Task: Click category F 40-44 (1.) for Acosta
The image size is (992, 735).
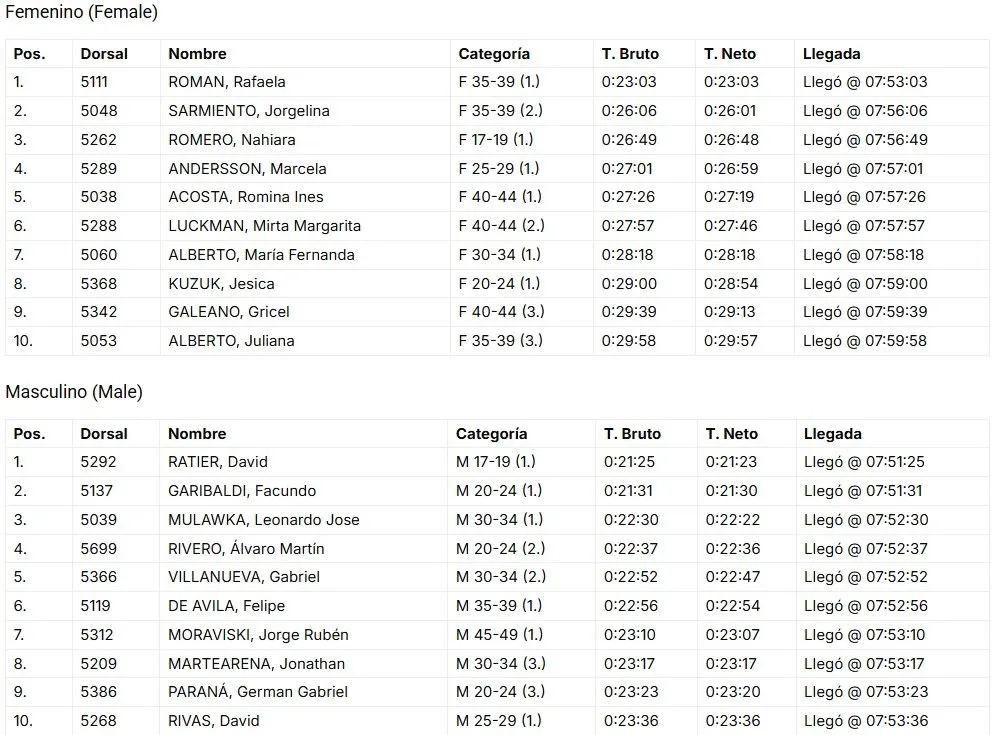Action: (500, 197)
